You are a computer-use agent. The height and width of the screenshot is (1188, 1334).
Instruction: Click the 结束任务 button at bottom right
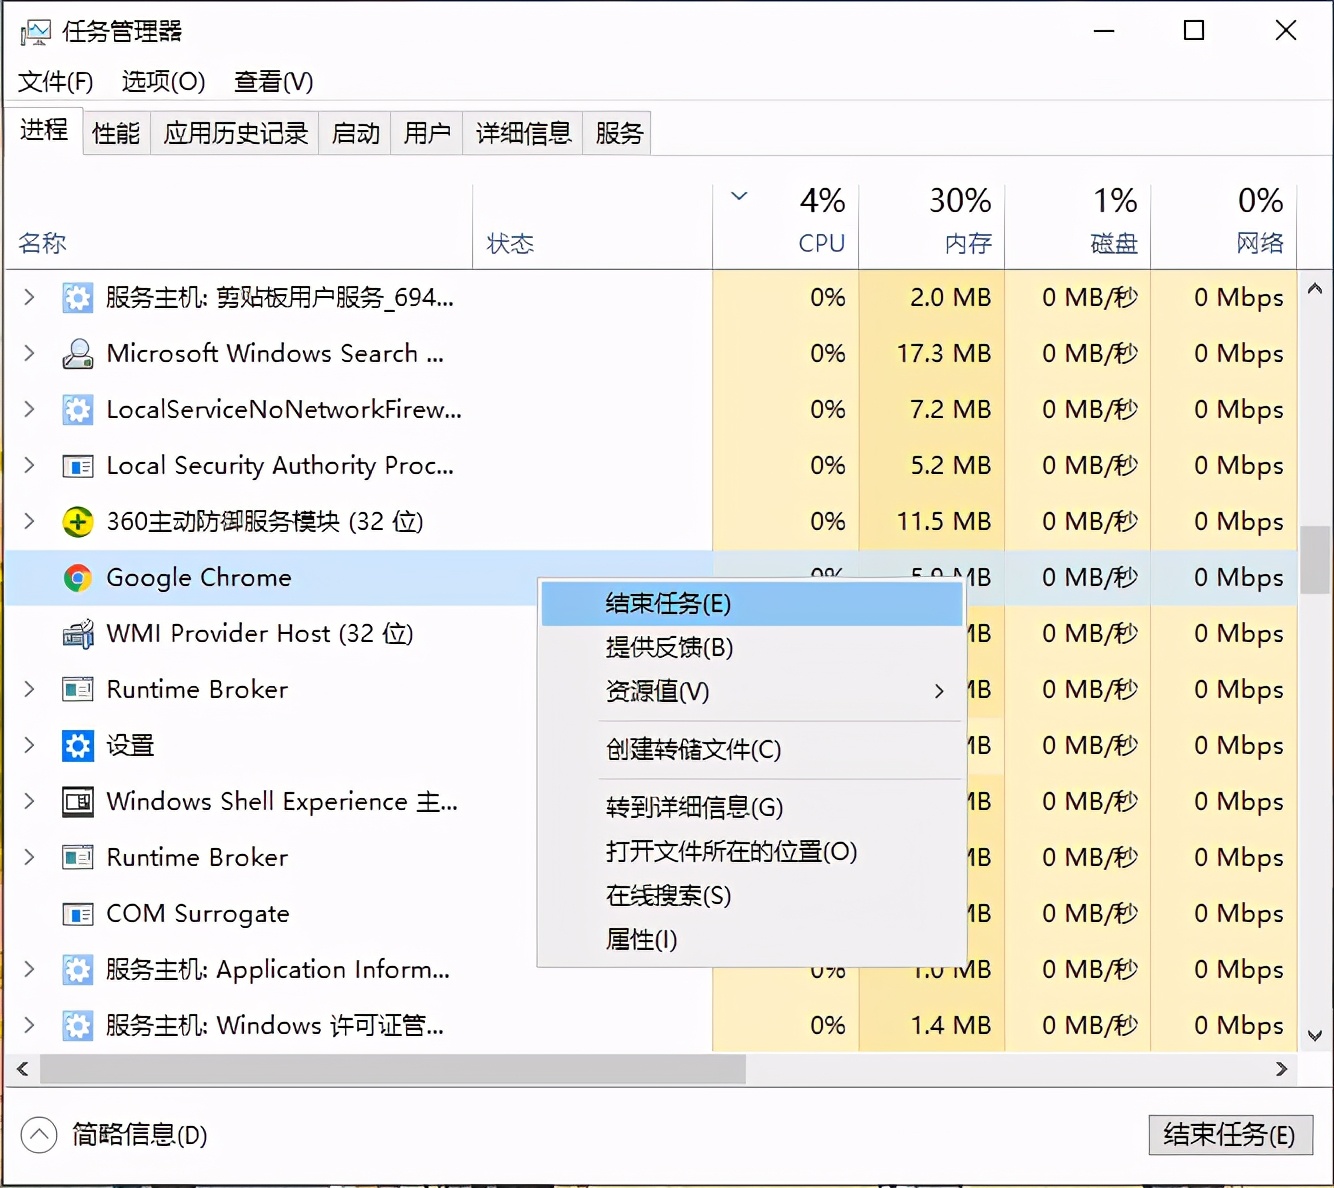click(1230, 1135)
